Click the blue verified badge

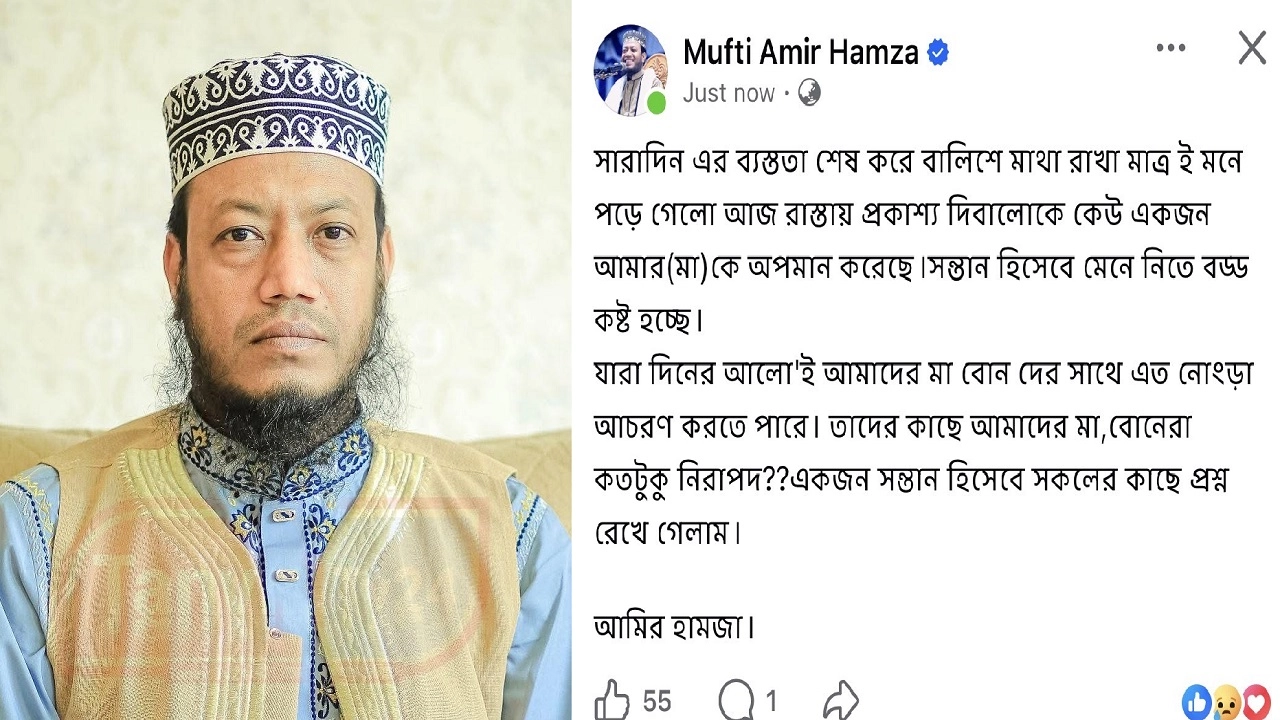(938, 53)
